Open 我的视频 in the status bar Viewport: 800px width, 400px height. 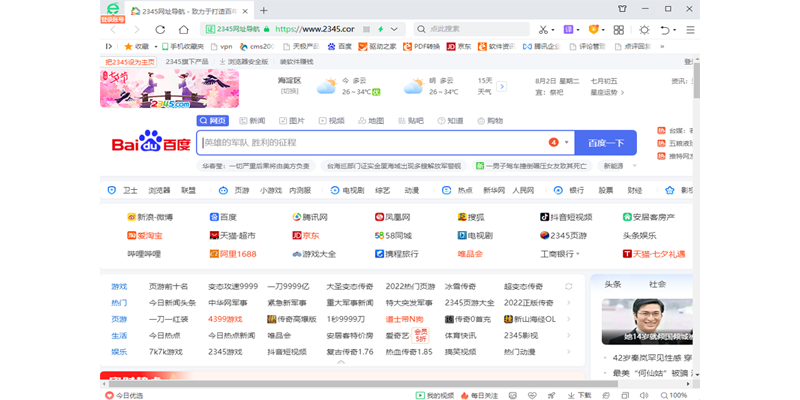(434, 395)
